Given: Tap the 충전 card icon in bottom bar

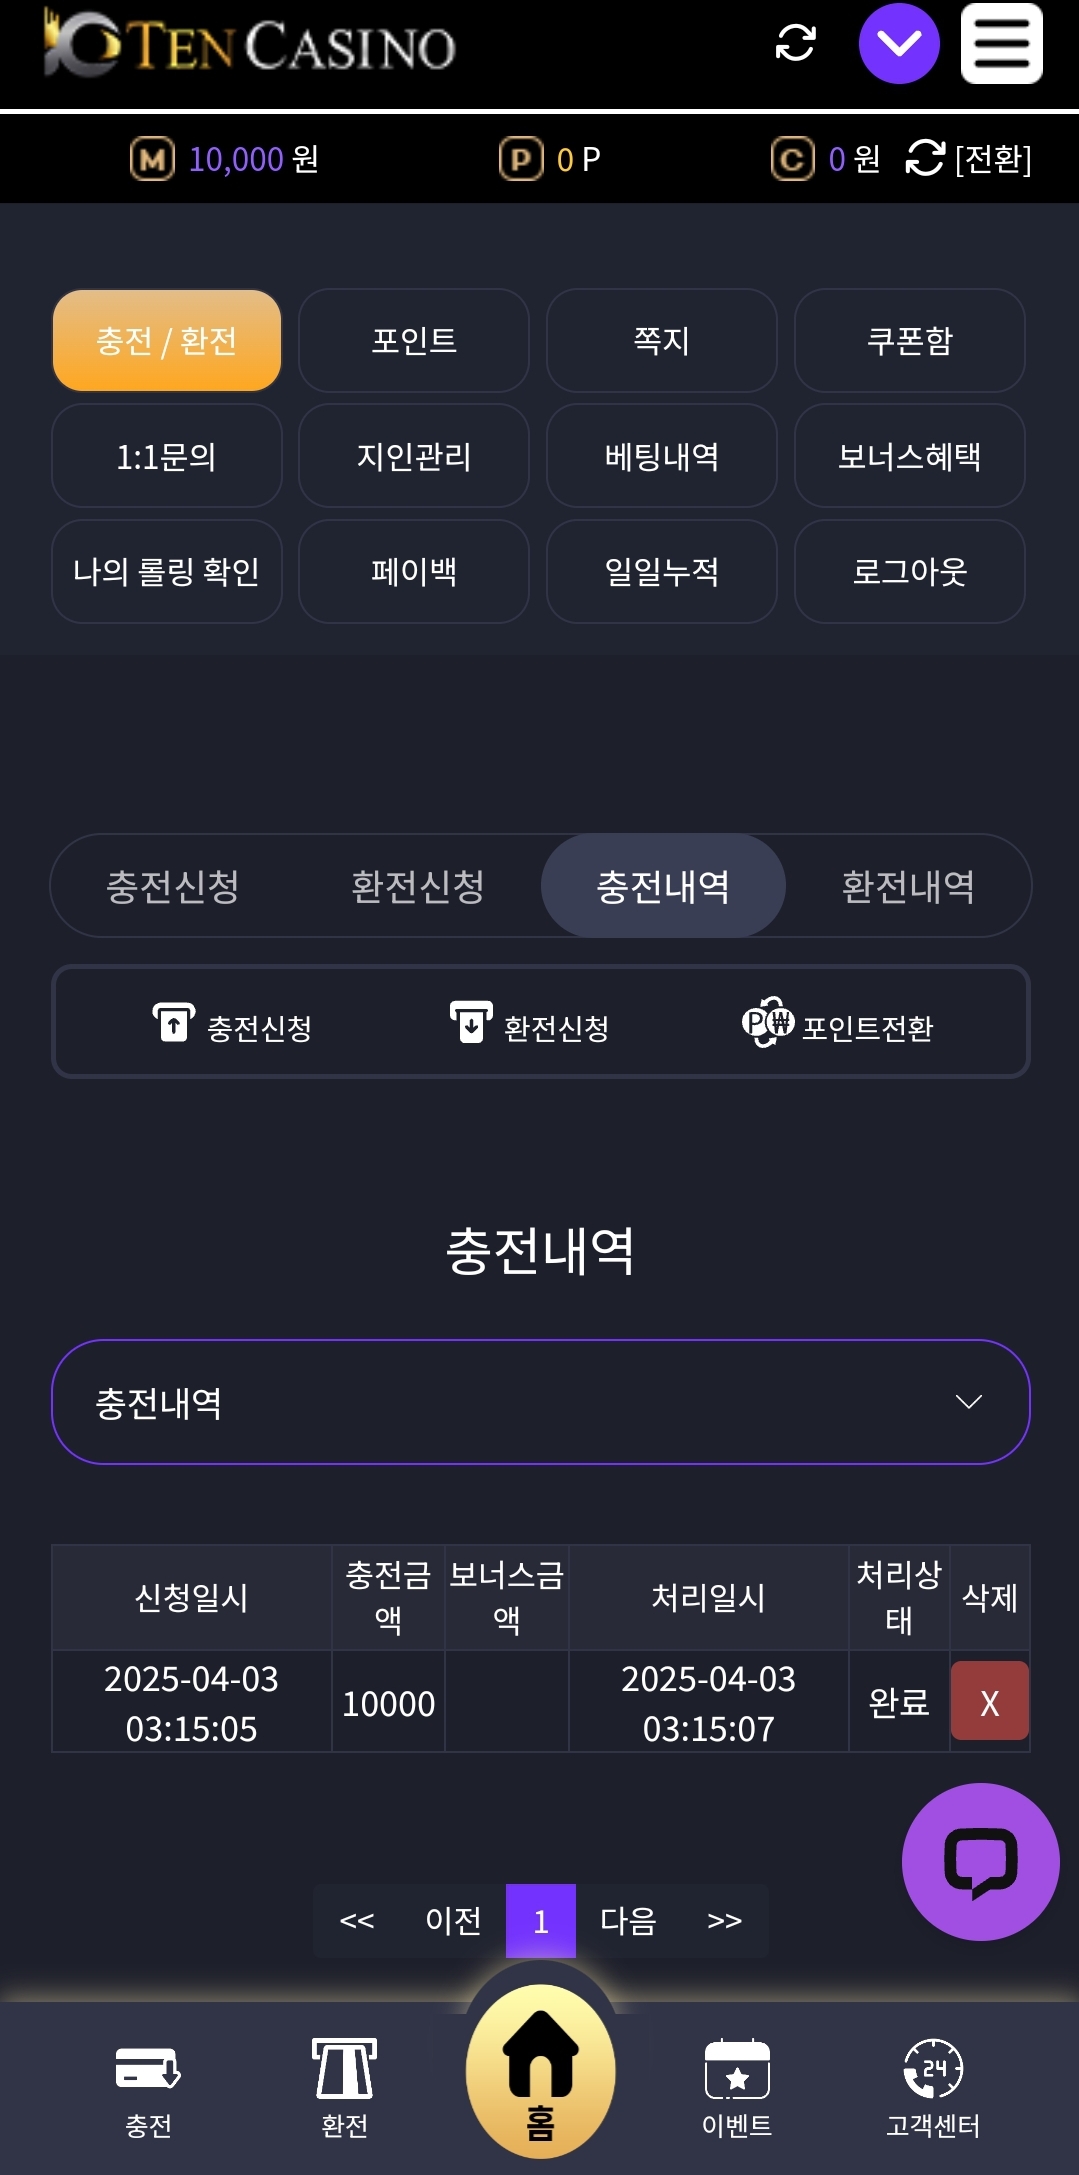Looking at the screenshot, I should (148, 2069).
